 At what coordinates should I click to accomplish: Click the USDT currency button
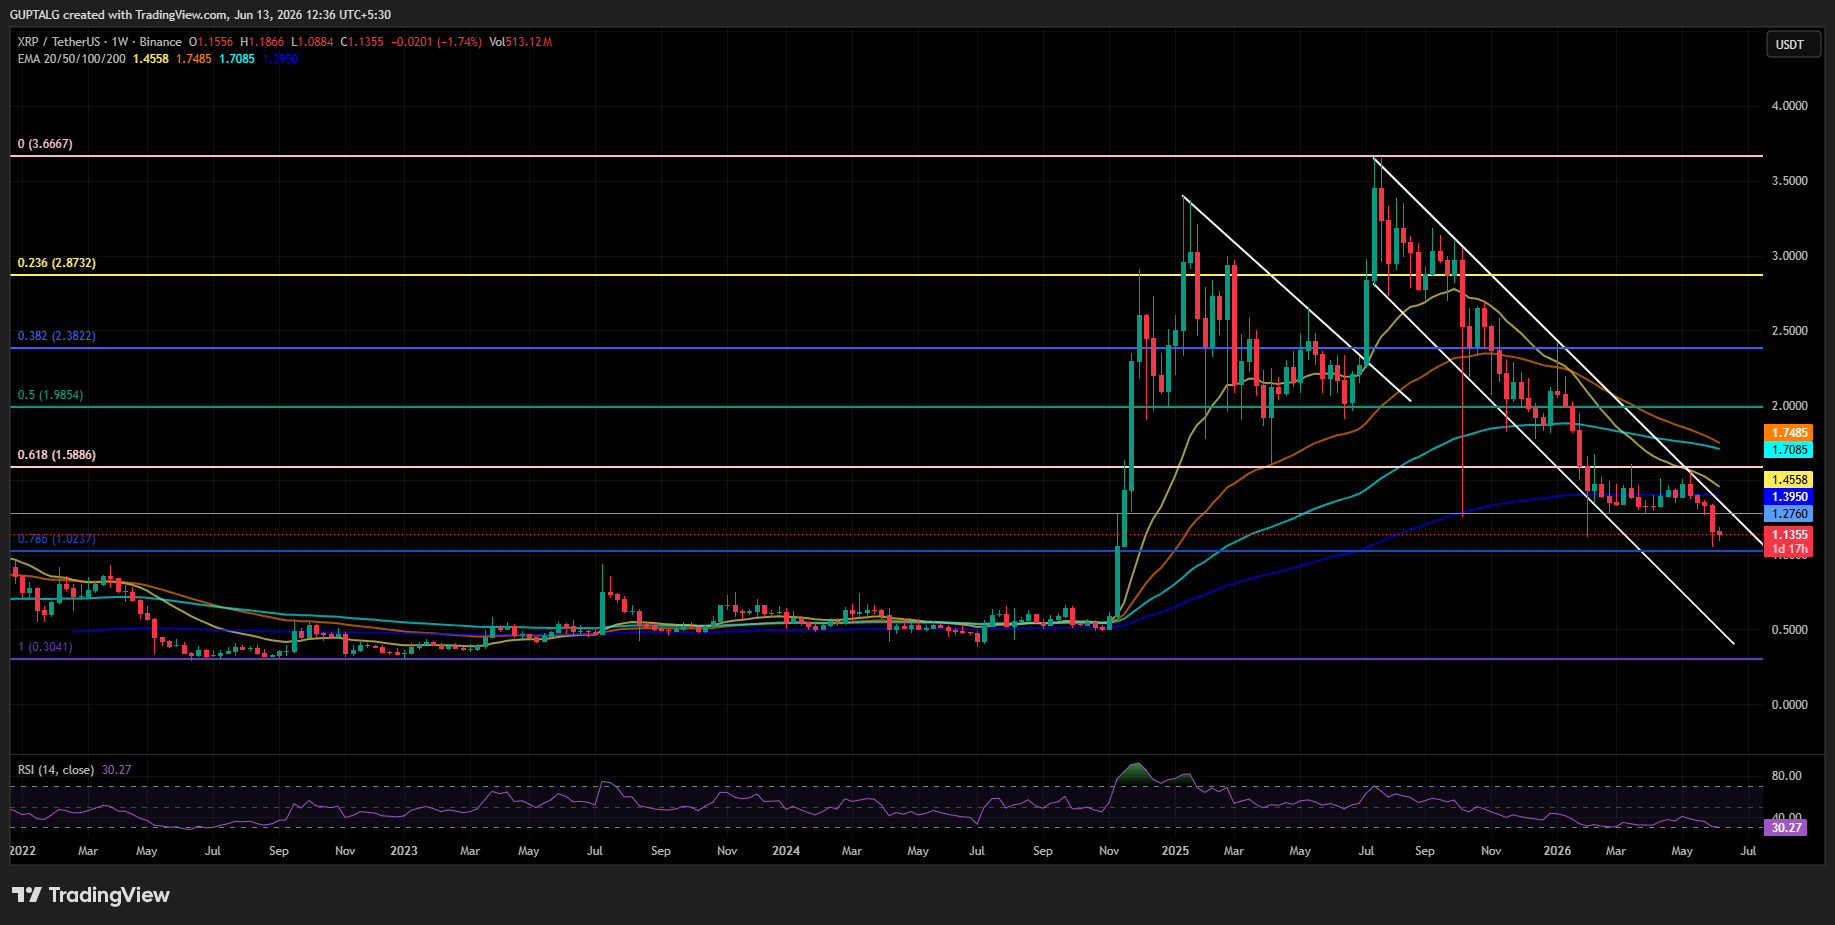tap(1793, 45)
